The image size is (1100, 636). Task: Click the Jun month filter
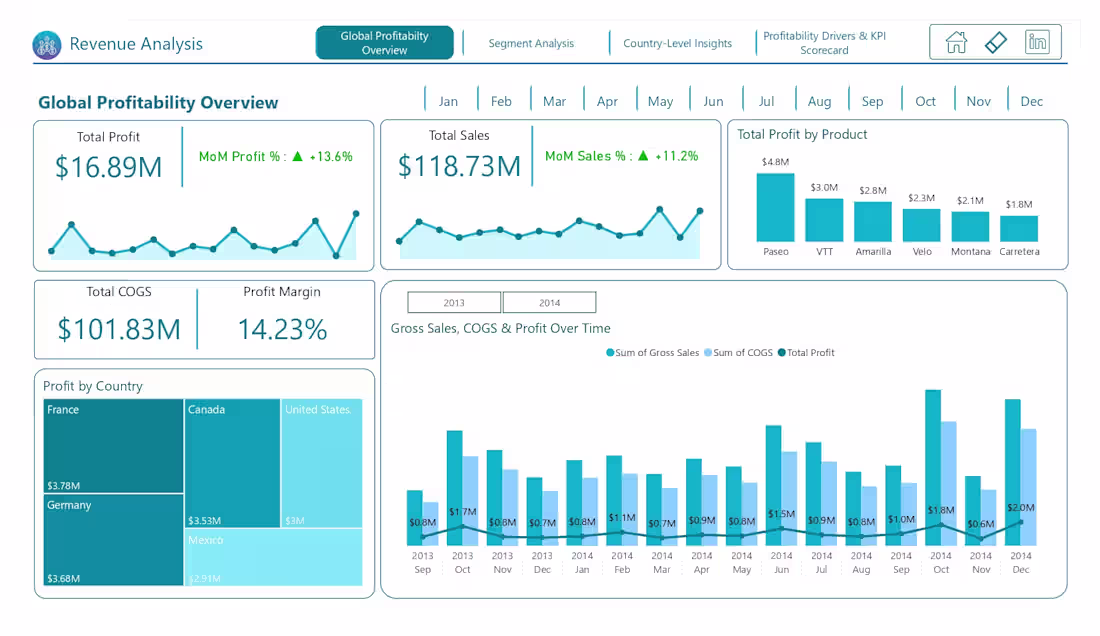(714, 100)
